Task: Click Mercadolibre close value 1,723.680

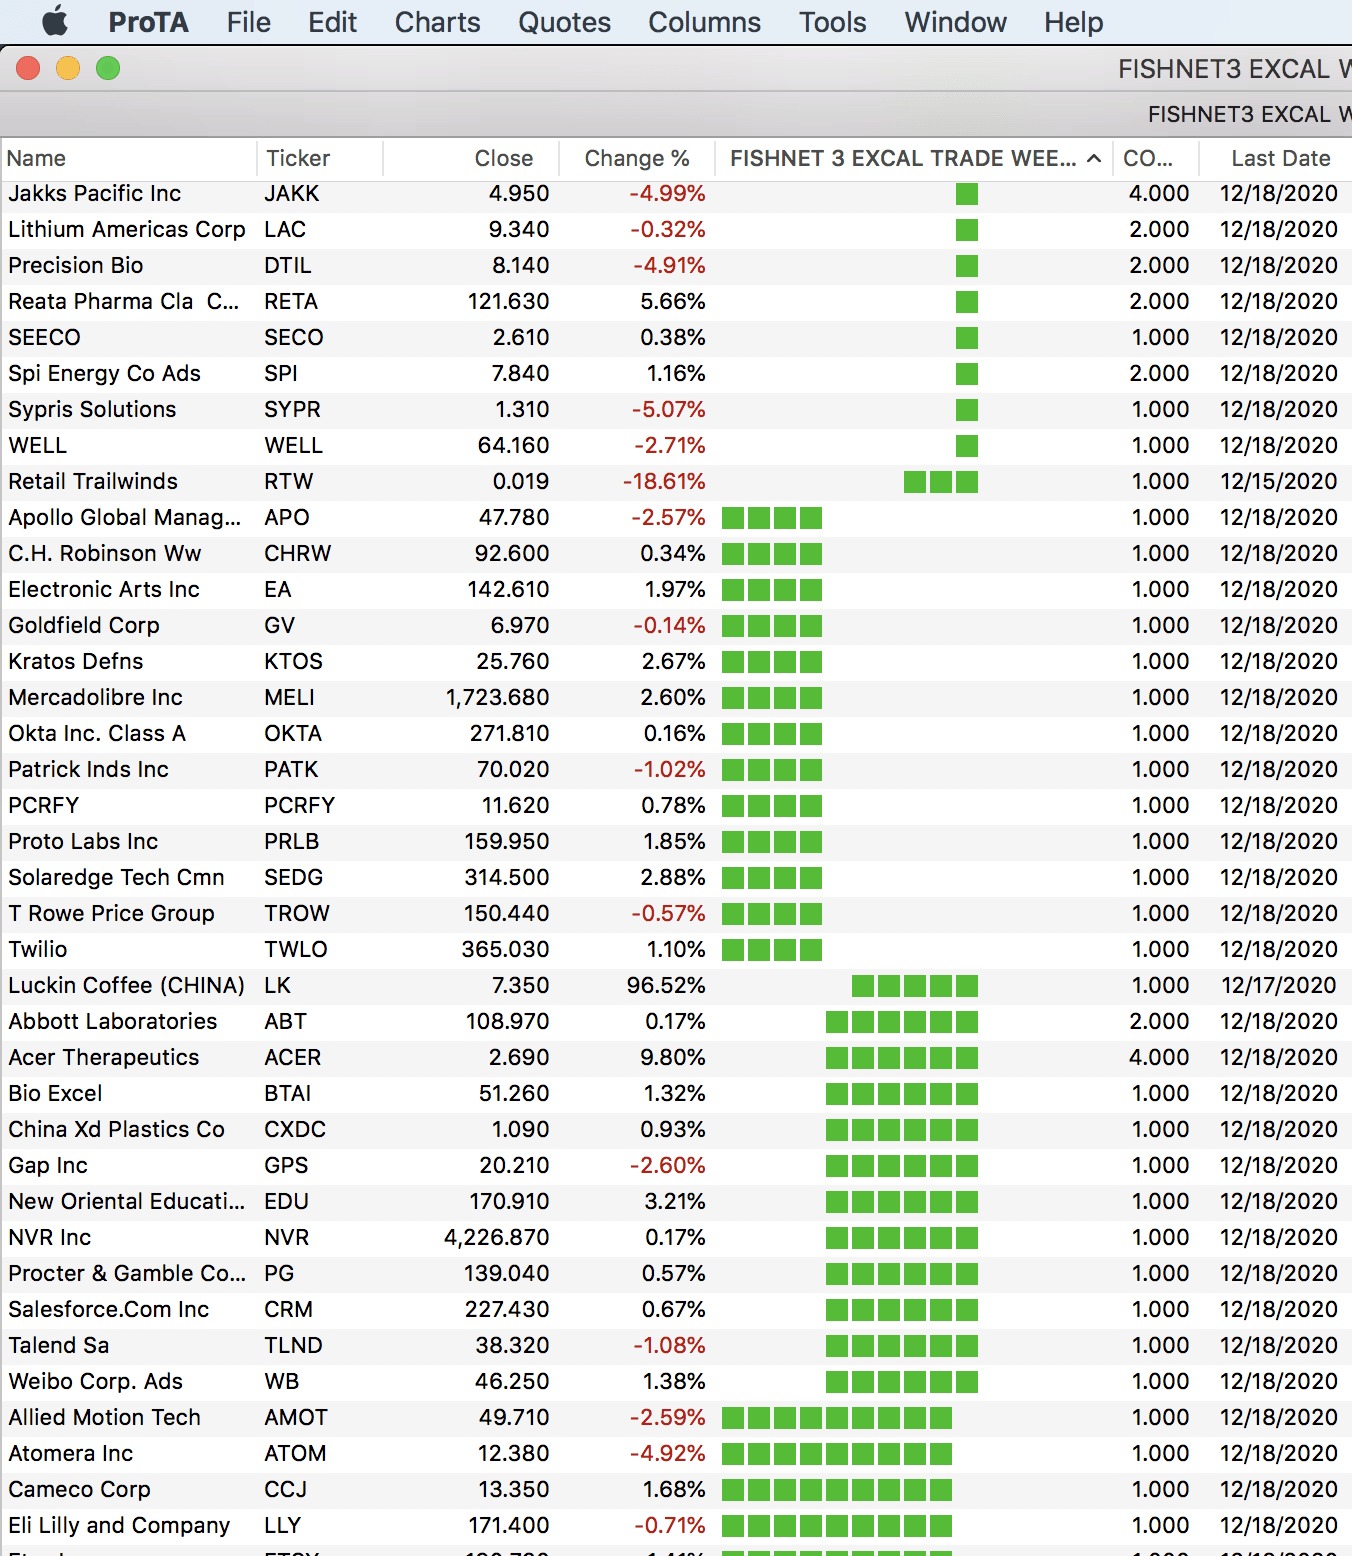Action: tap(497, 698)
